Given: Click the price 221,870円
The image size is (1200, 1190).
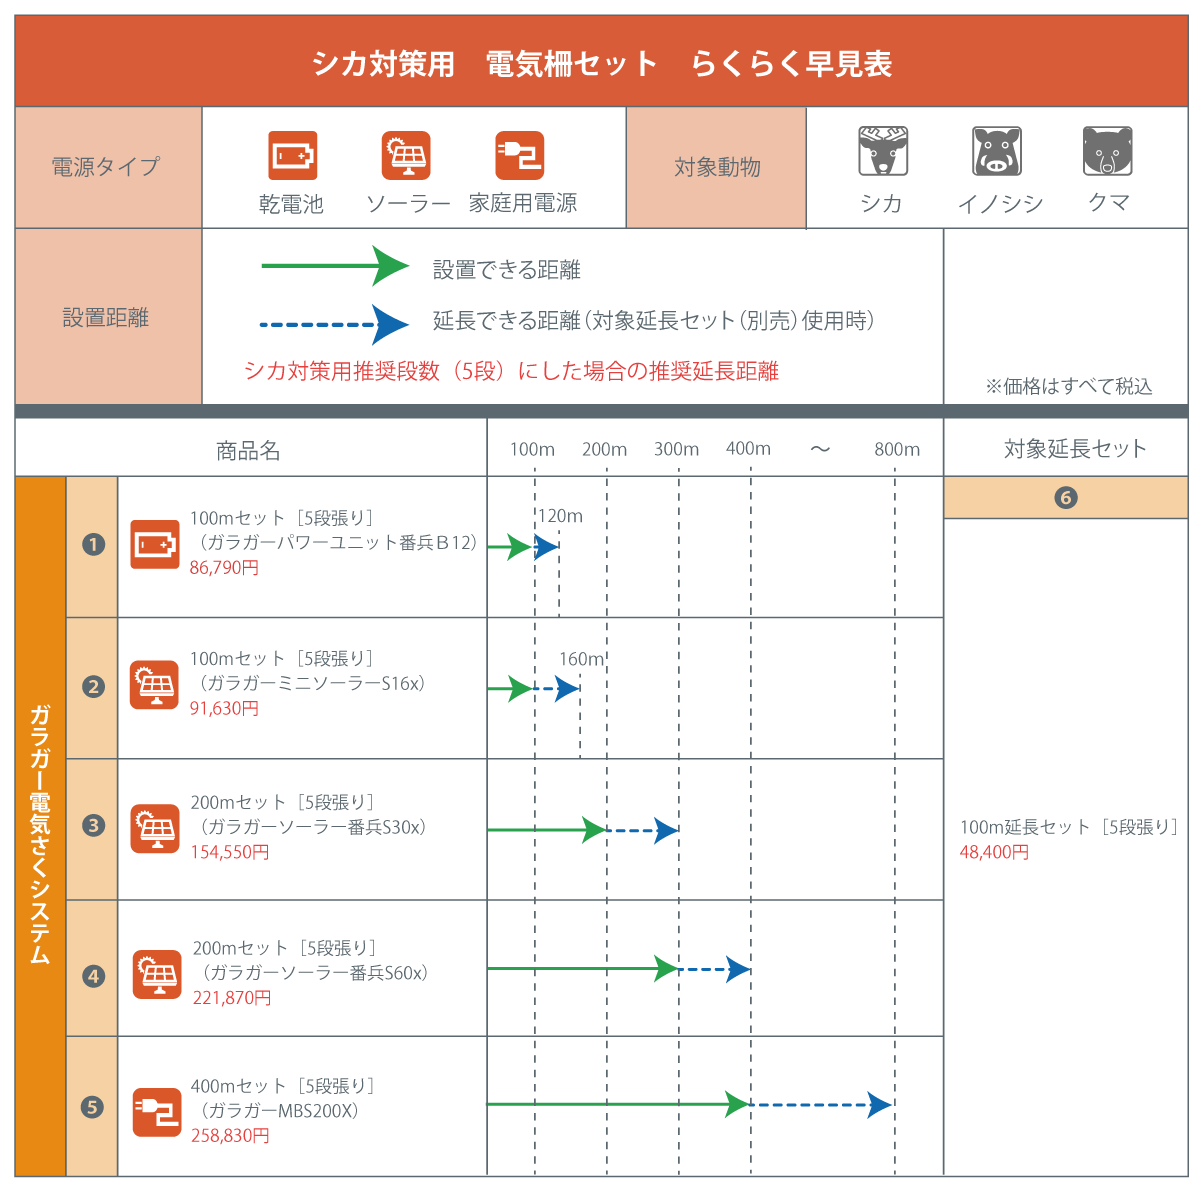Looking at the screenshot, I should [x=232, y=998].
